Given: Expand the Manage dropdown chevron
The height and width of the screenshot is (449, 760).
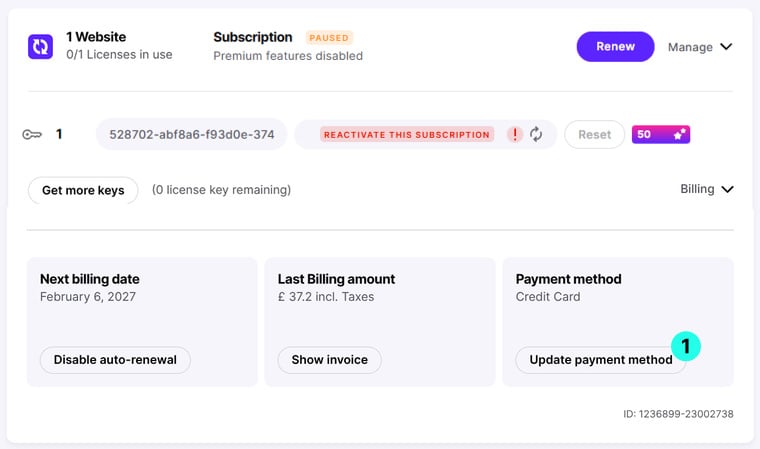Looking at the screenshot, I should (x=726, y=47).
